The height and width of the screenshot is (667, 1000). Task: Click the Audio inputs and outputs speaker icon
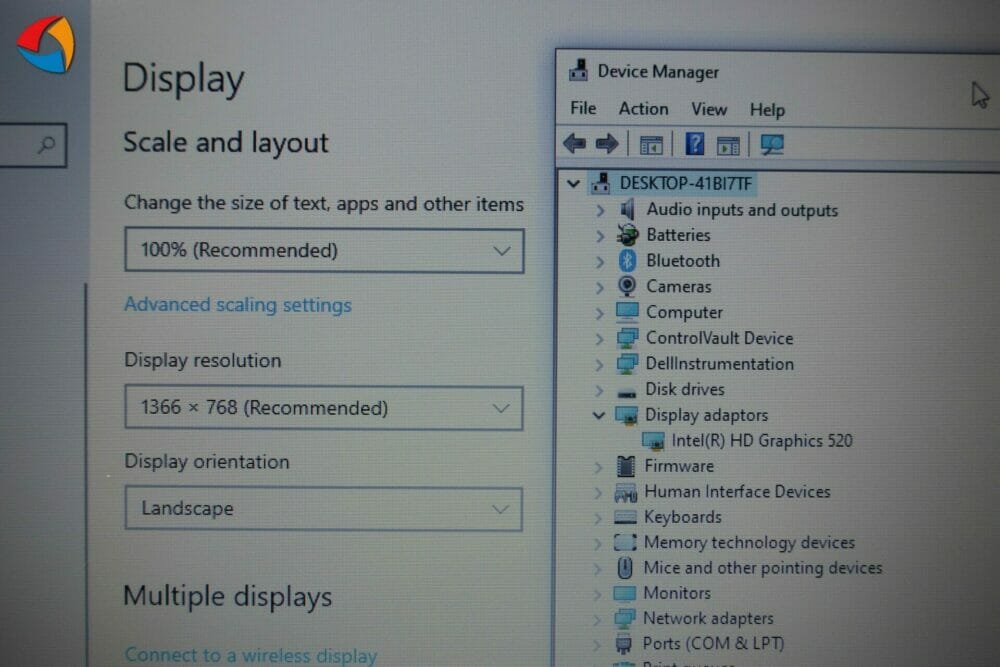[x=628, y=209]
